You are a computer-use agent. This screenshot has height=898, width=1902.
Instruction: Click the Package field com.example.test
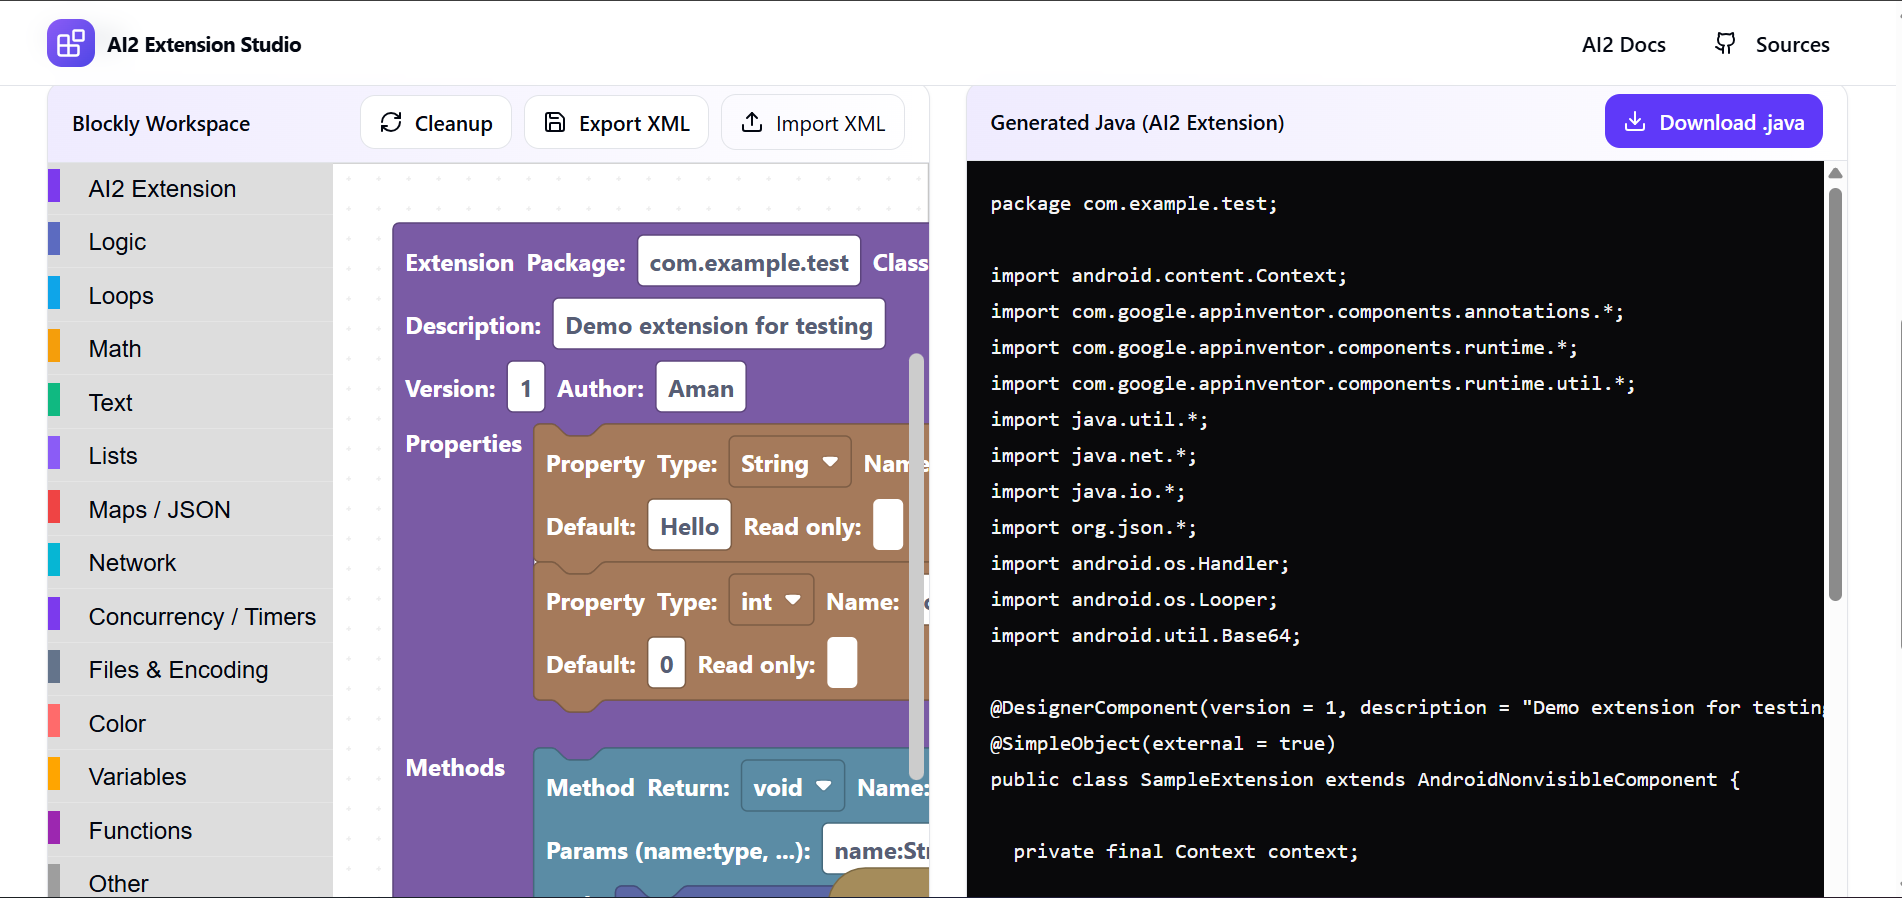click(748, 262)
